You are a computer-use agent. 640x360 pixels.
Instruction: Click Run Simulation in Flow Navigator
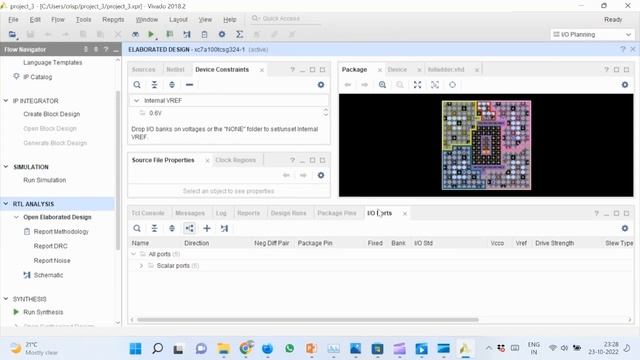(44, 180)
